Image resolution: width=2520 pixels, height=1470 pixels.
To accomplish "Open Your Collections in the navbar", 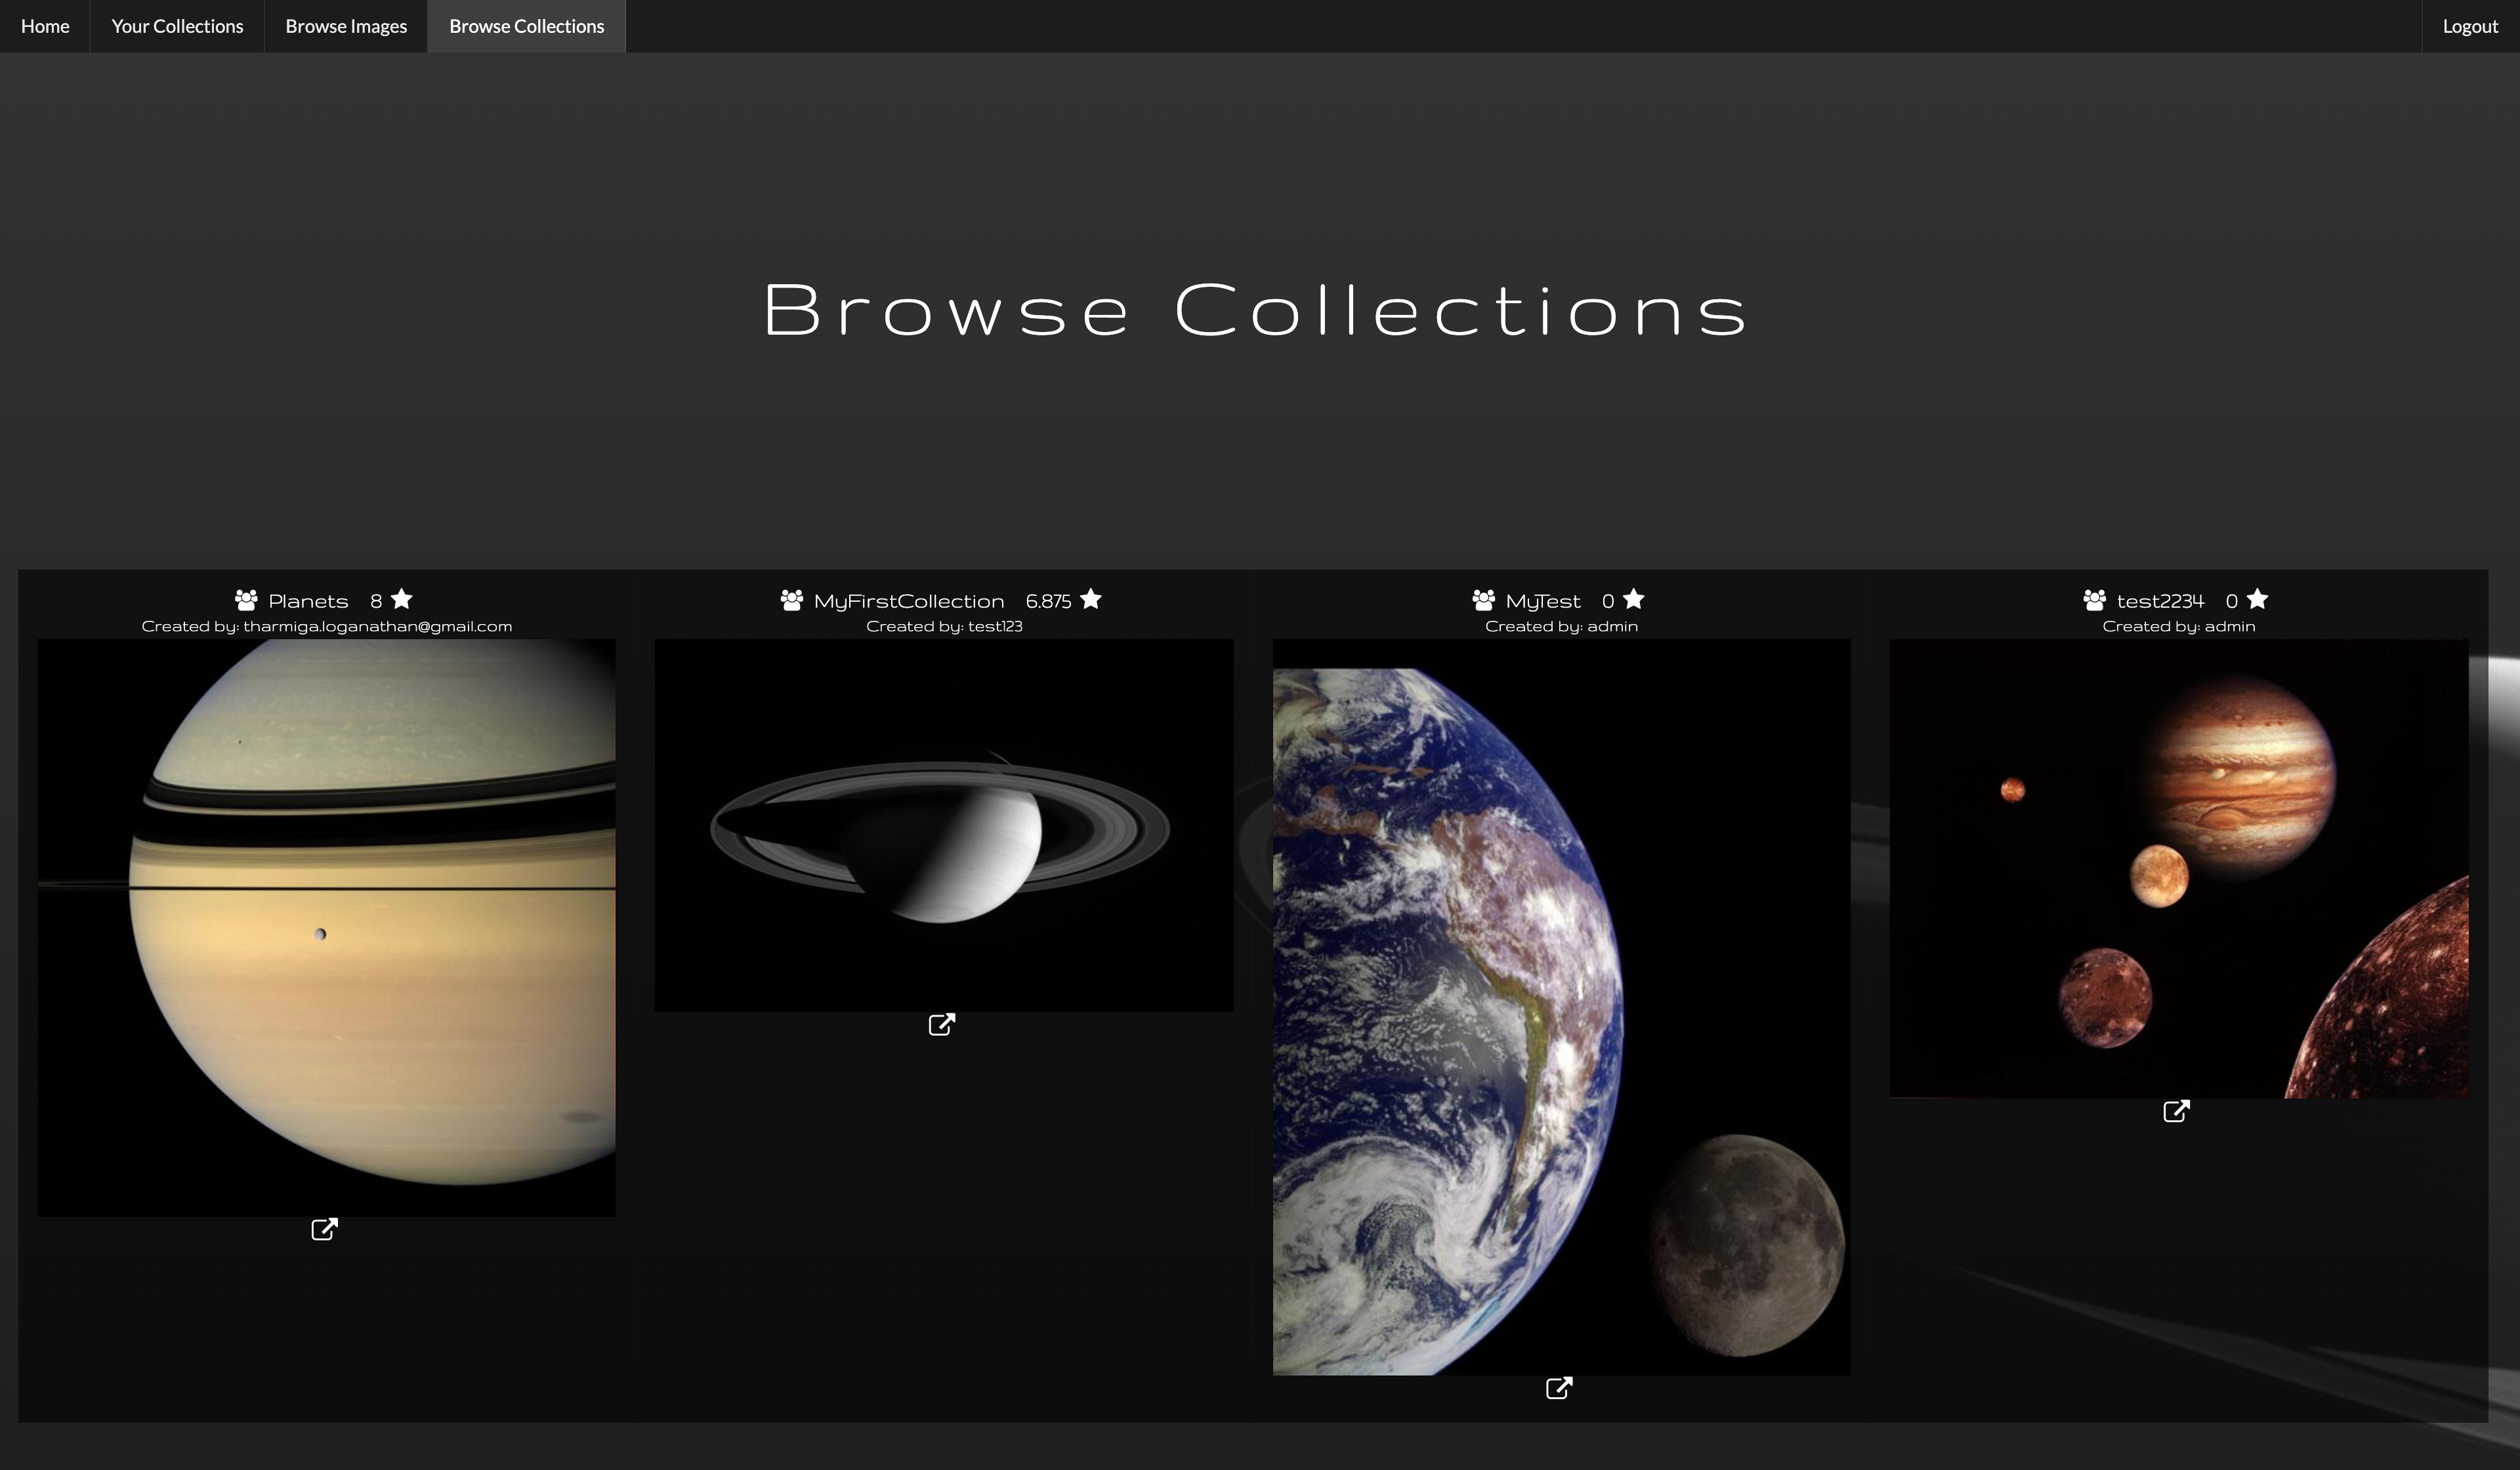I will (177, 26).
